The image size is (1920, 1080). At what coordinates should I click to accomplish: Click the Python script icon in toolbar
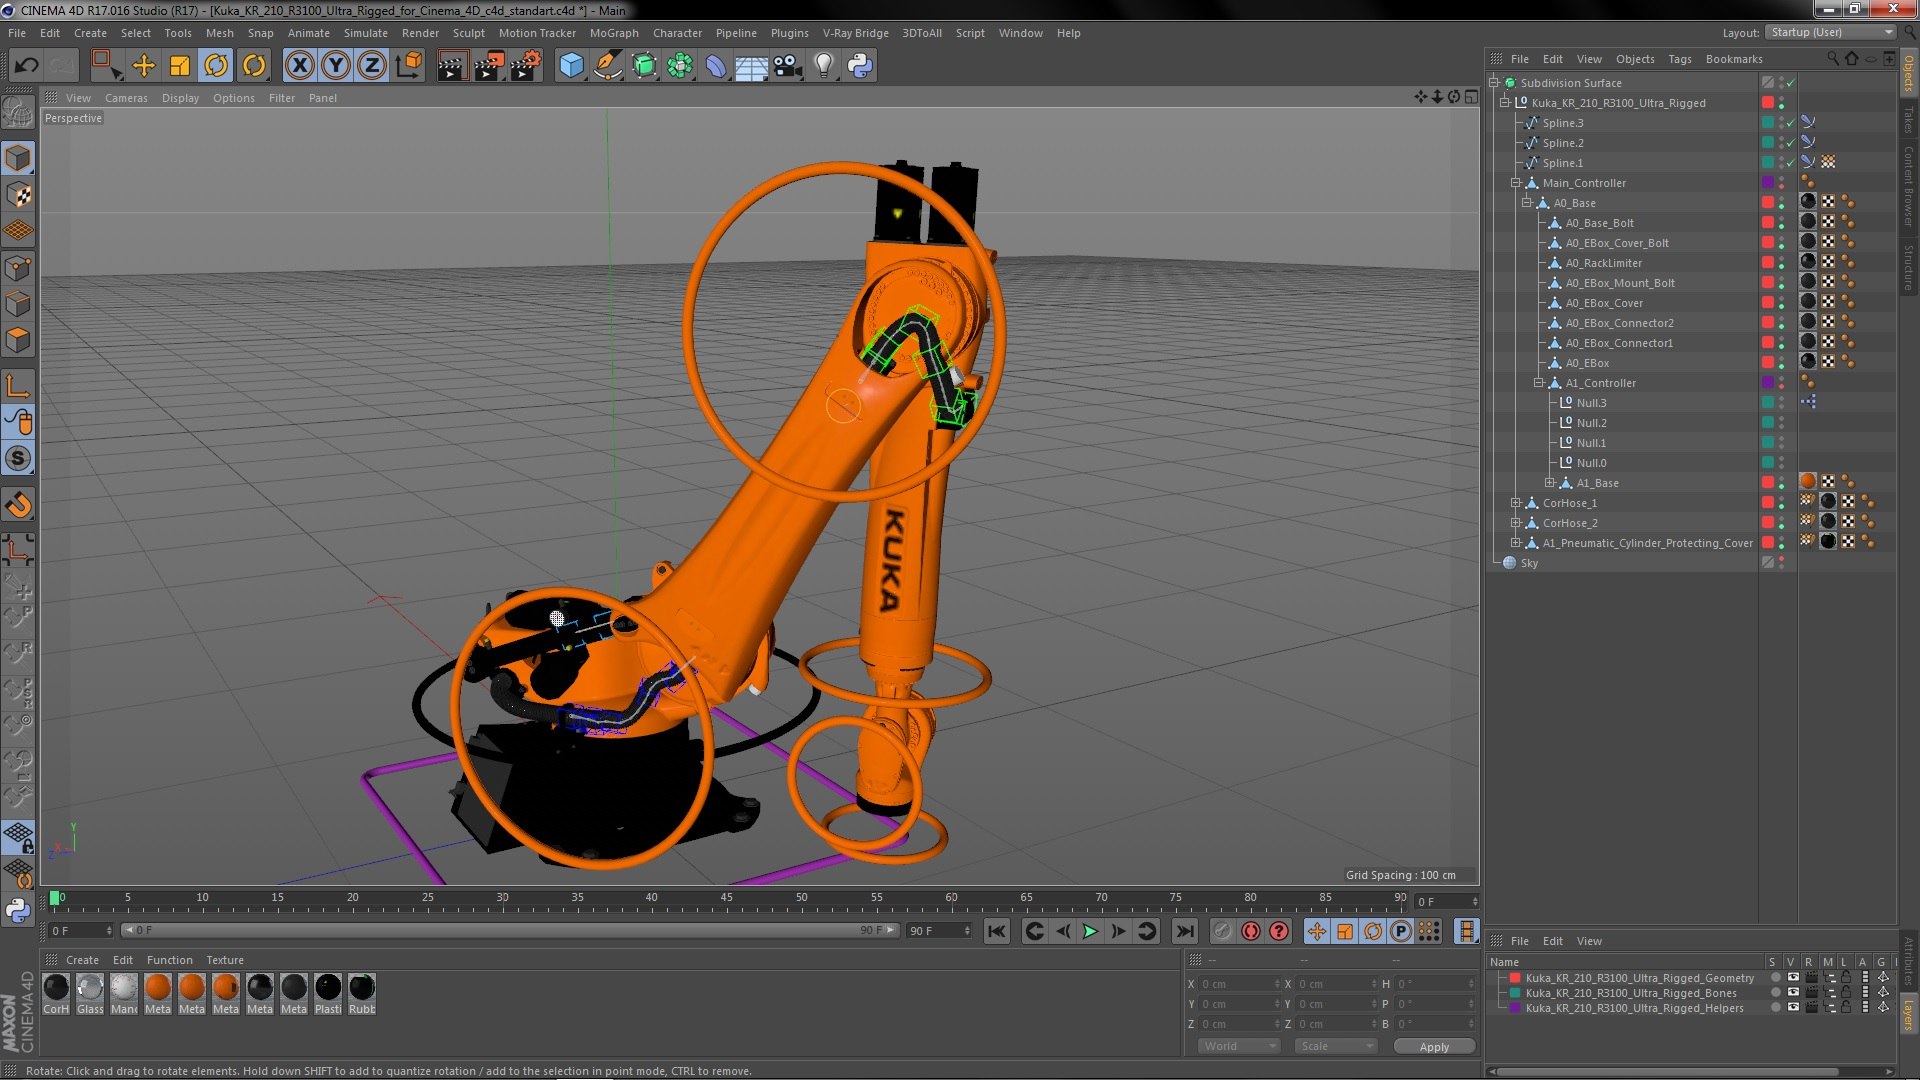[859, 66]
